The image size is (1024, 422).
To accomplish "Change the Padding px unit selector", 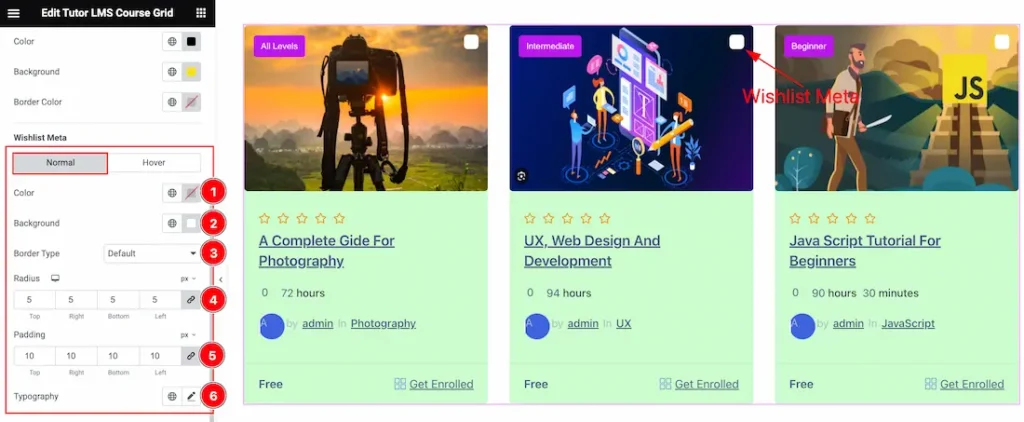I will point(189,335).
